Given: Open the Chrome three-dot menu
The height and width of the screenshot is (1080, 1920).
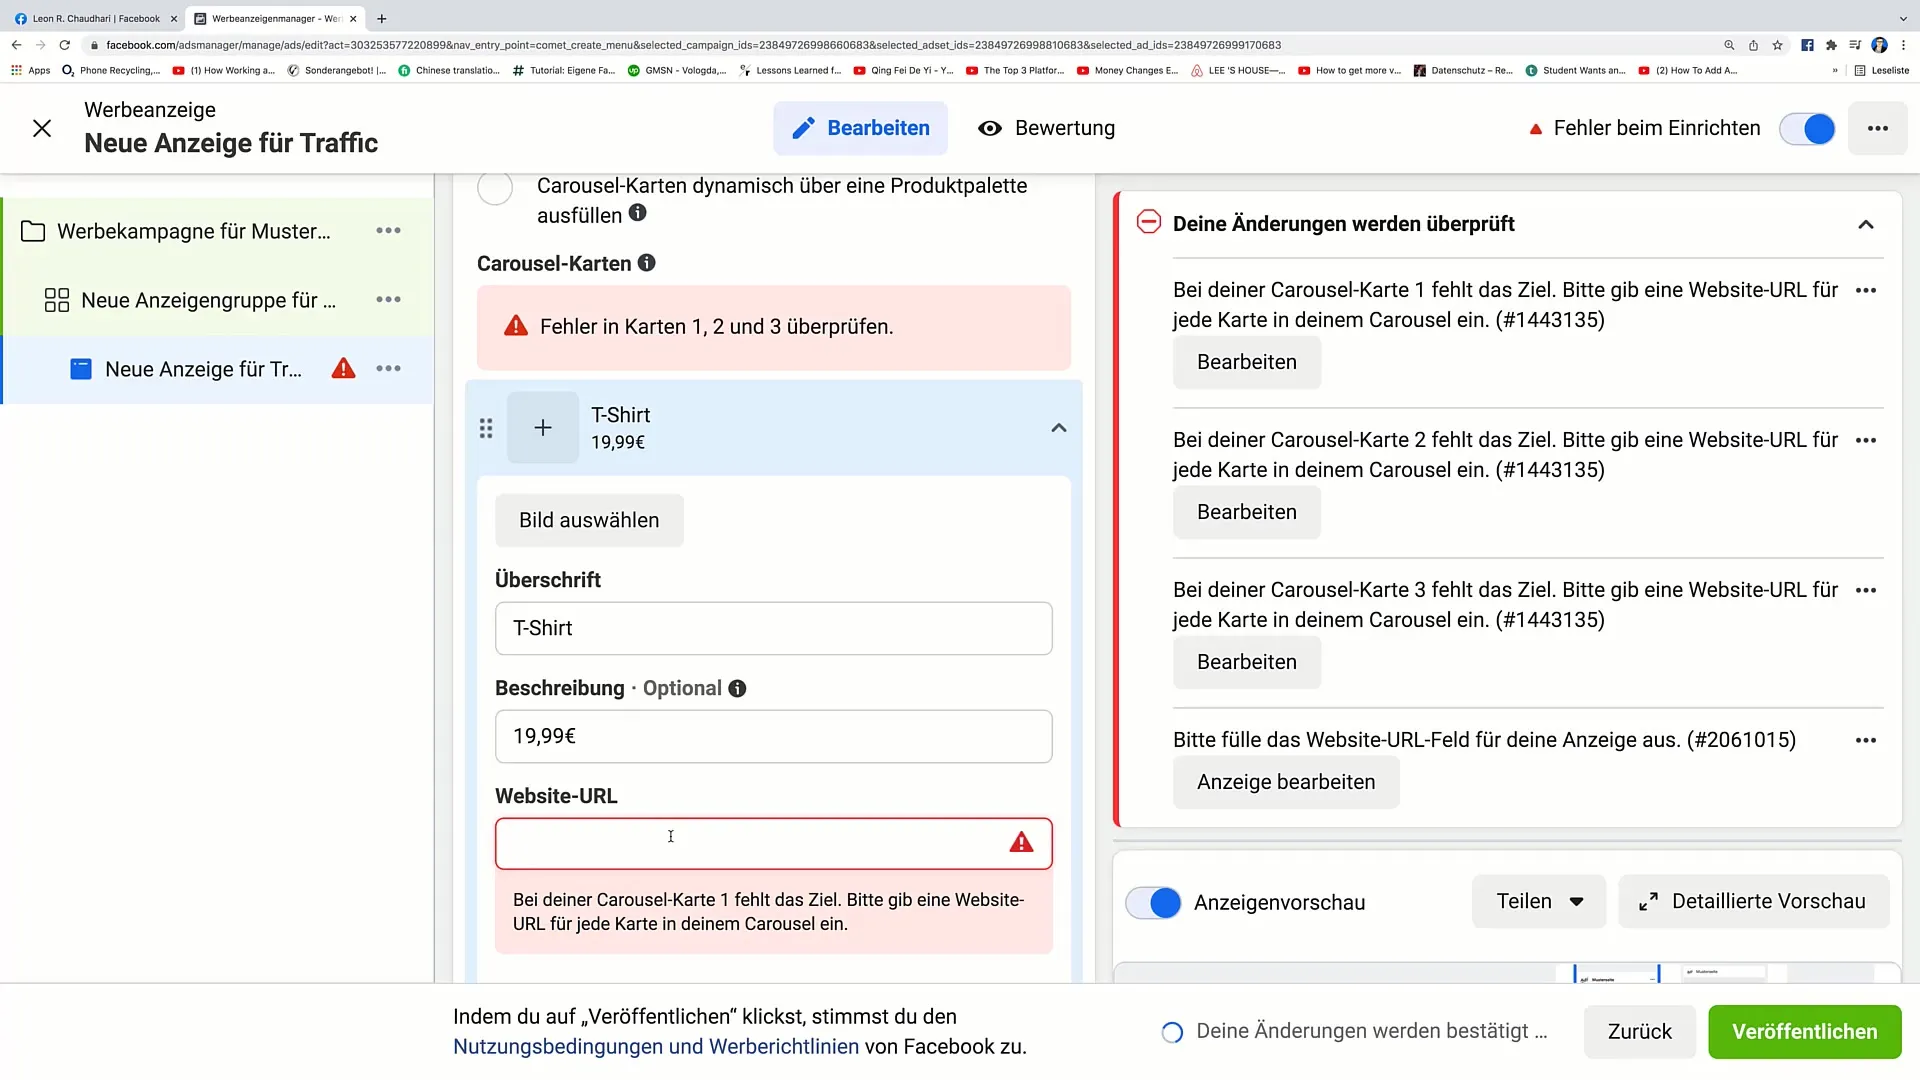Looking at the screenshot, I should point(1903,45).
